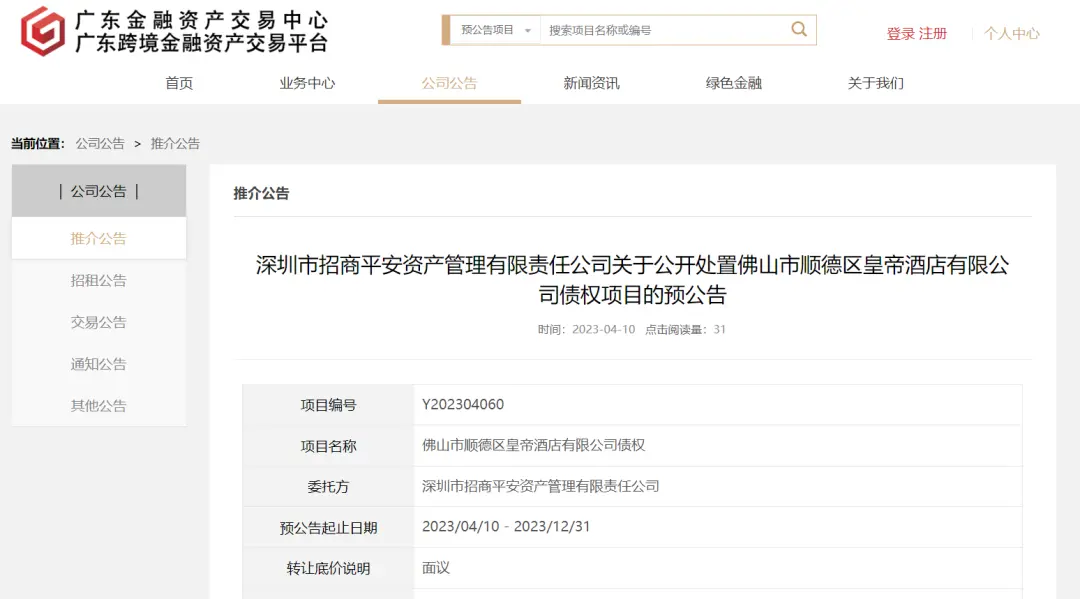1080x599 pixels.
Task: Click the 广东金融资产交易中心 site title
Action: 201,19
